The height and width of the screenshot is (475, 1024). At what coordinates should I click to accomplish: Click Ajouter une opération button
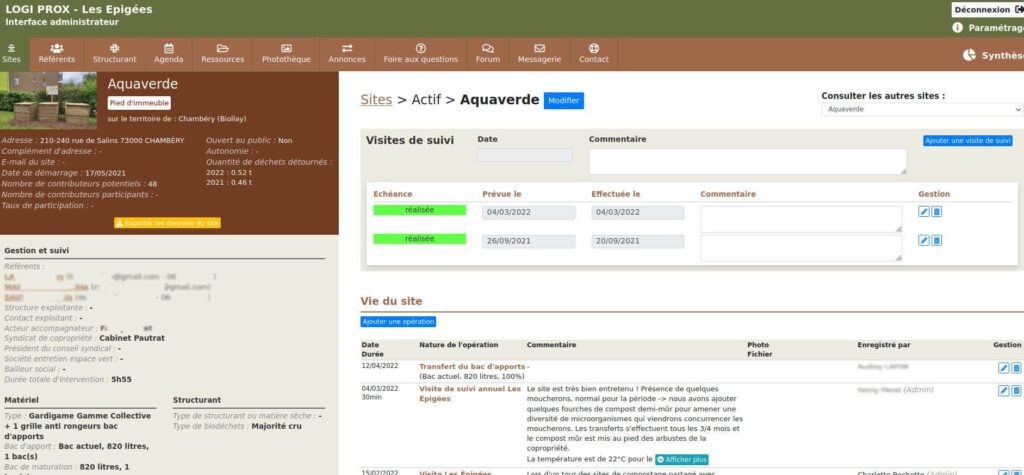coord(398,321)
